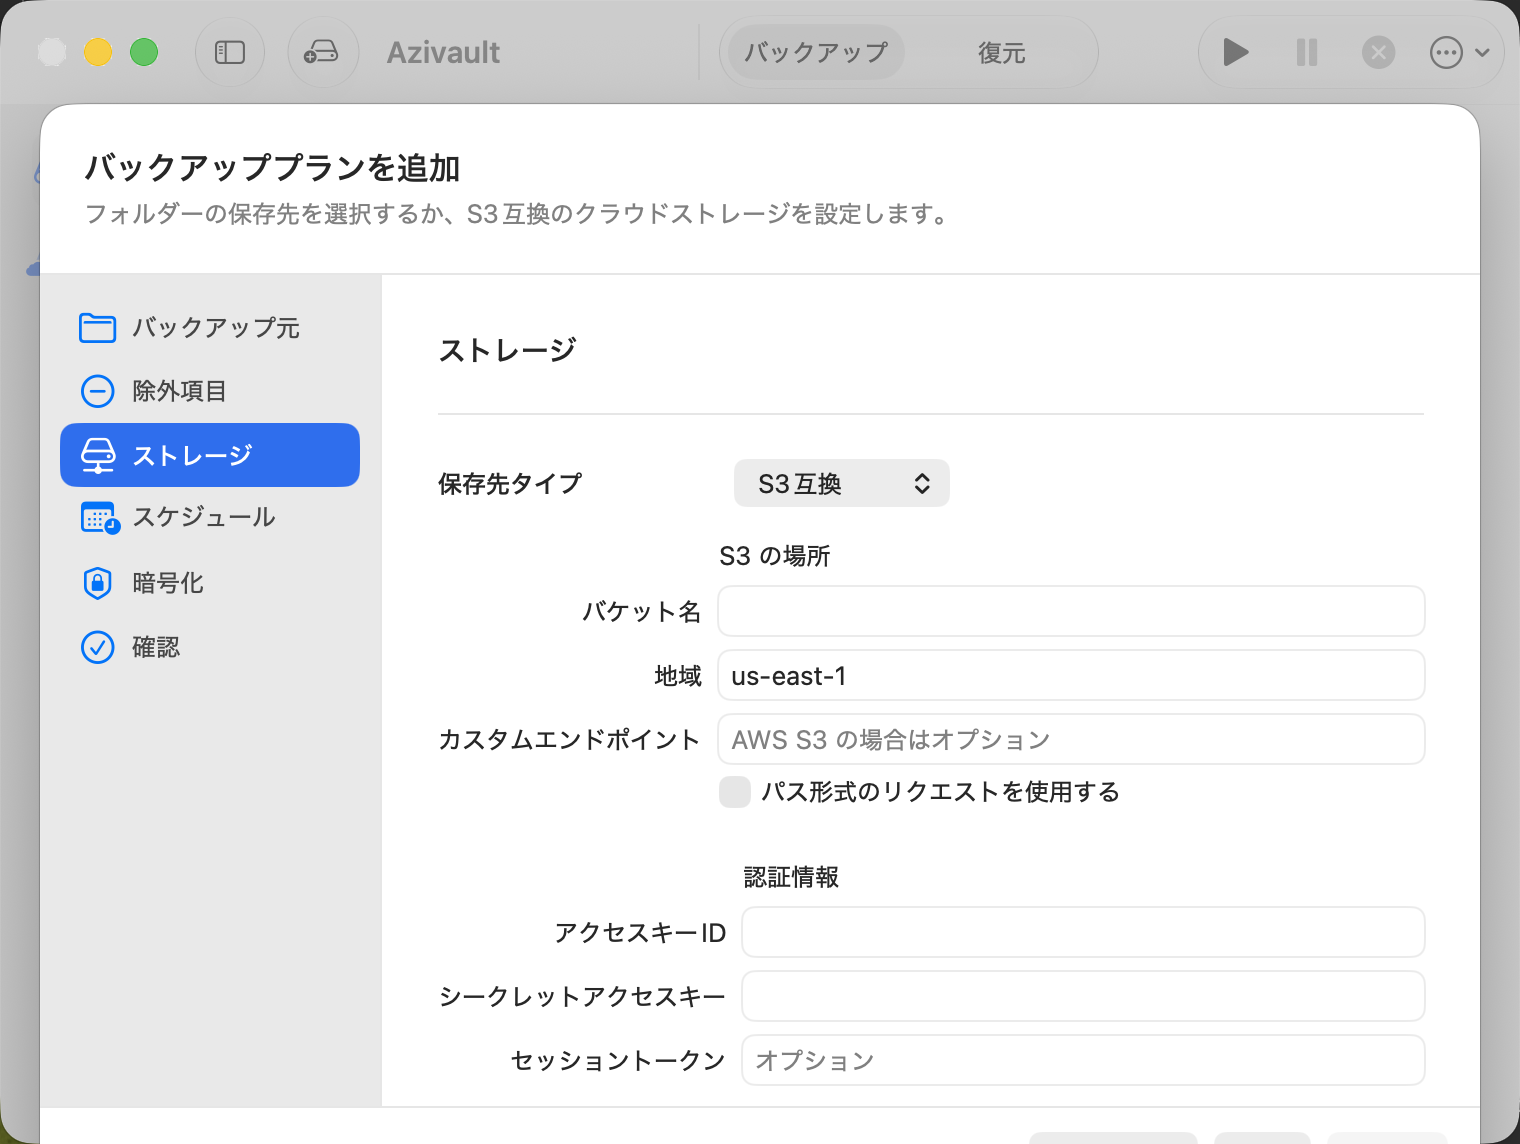Screen dimensions: 1520x1144
Task: Select 確認 in the sidebar
Action: point(210,647)
